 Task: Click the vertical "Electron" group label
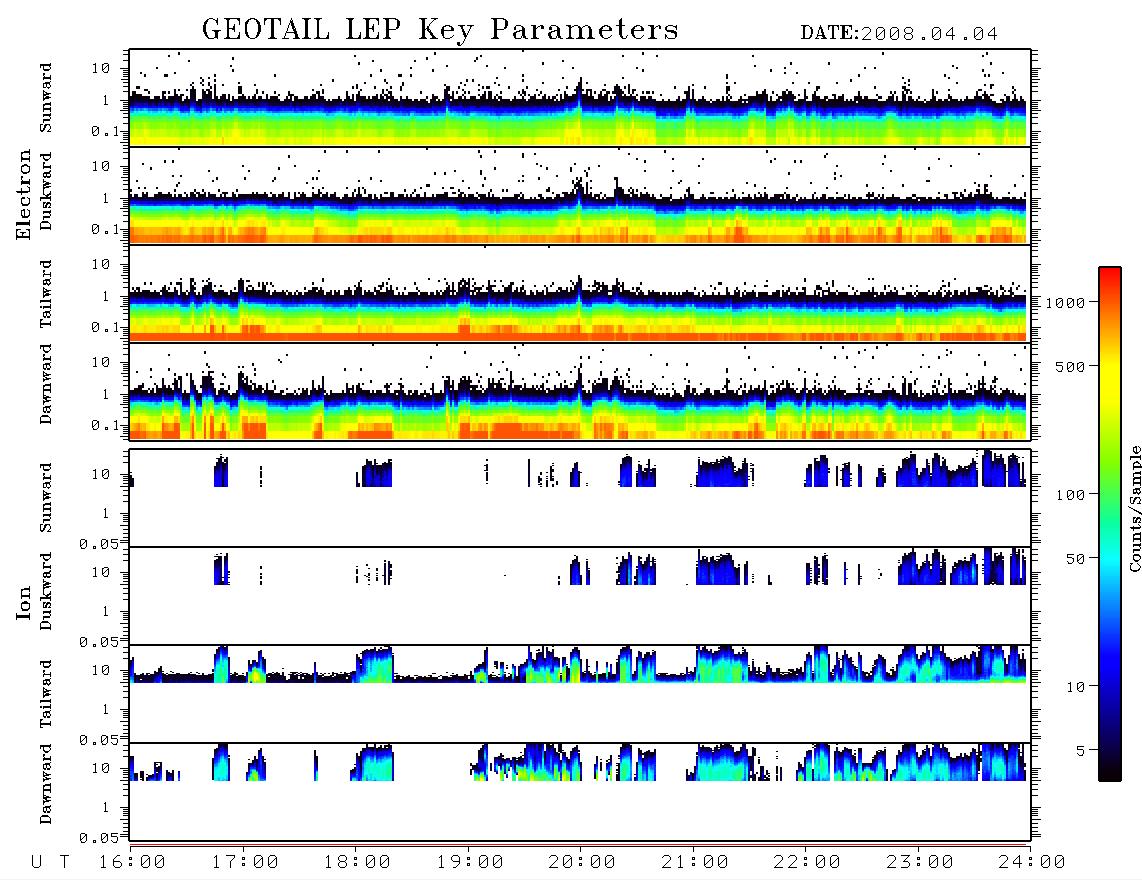24,195
